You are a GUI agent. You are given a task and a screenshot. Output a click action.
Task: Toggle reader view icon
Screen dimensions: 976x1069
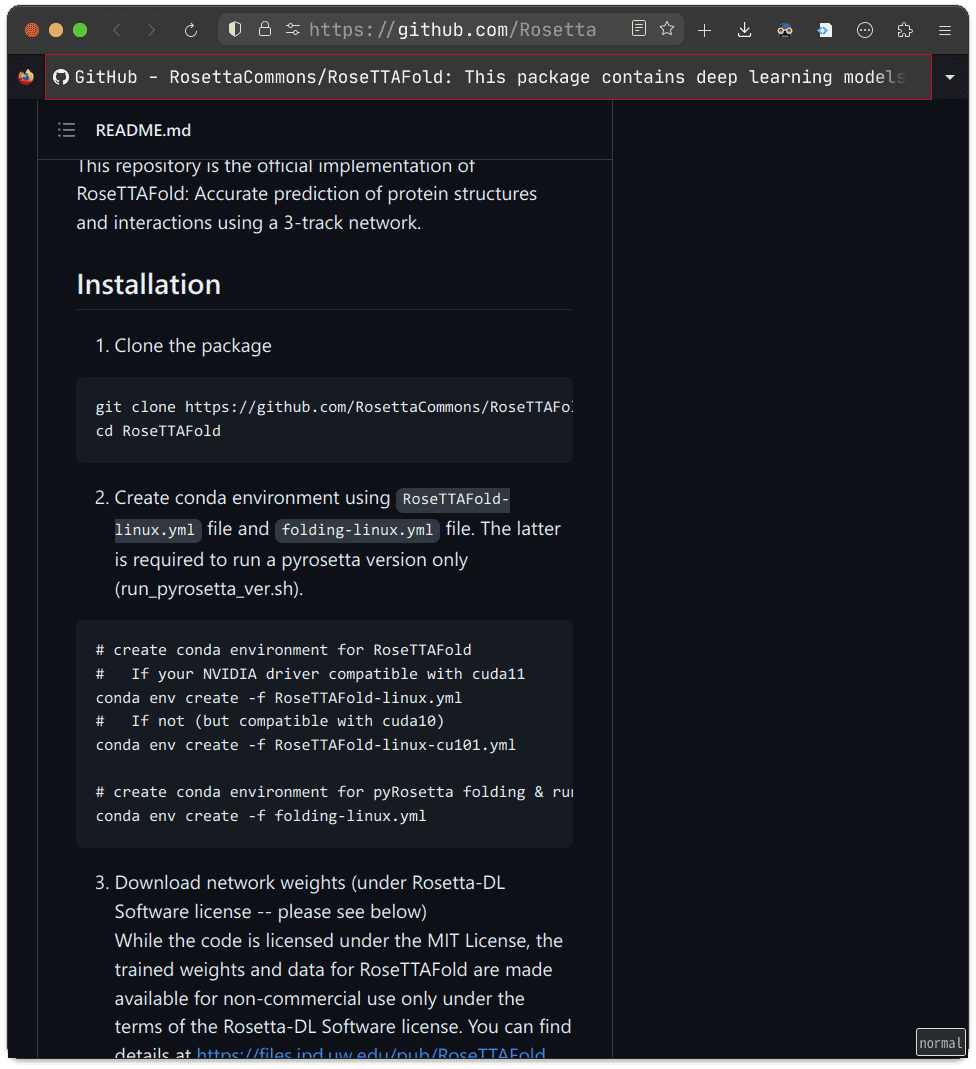click(639, 29)
